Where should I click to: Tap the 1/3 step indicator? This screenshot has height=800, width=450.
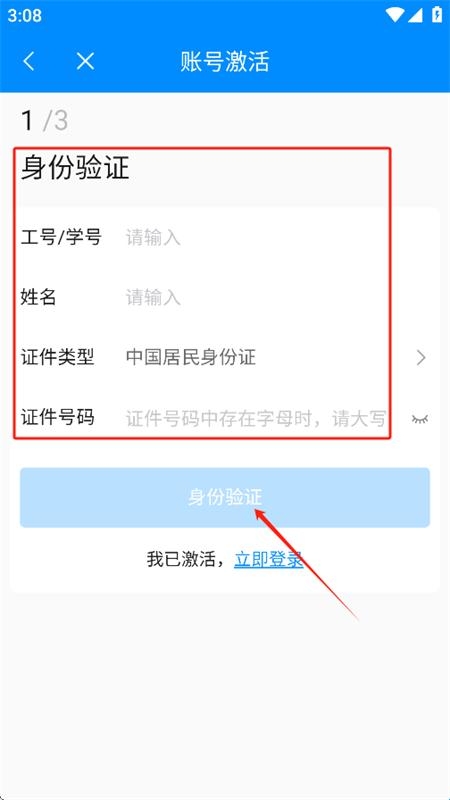coord(44,121)
